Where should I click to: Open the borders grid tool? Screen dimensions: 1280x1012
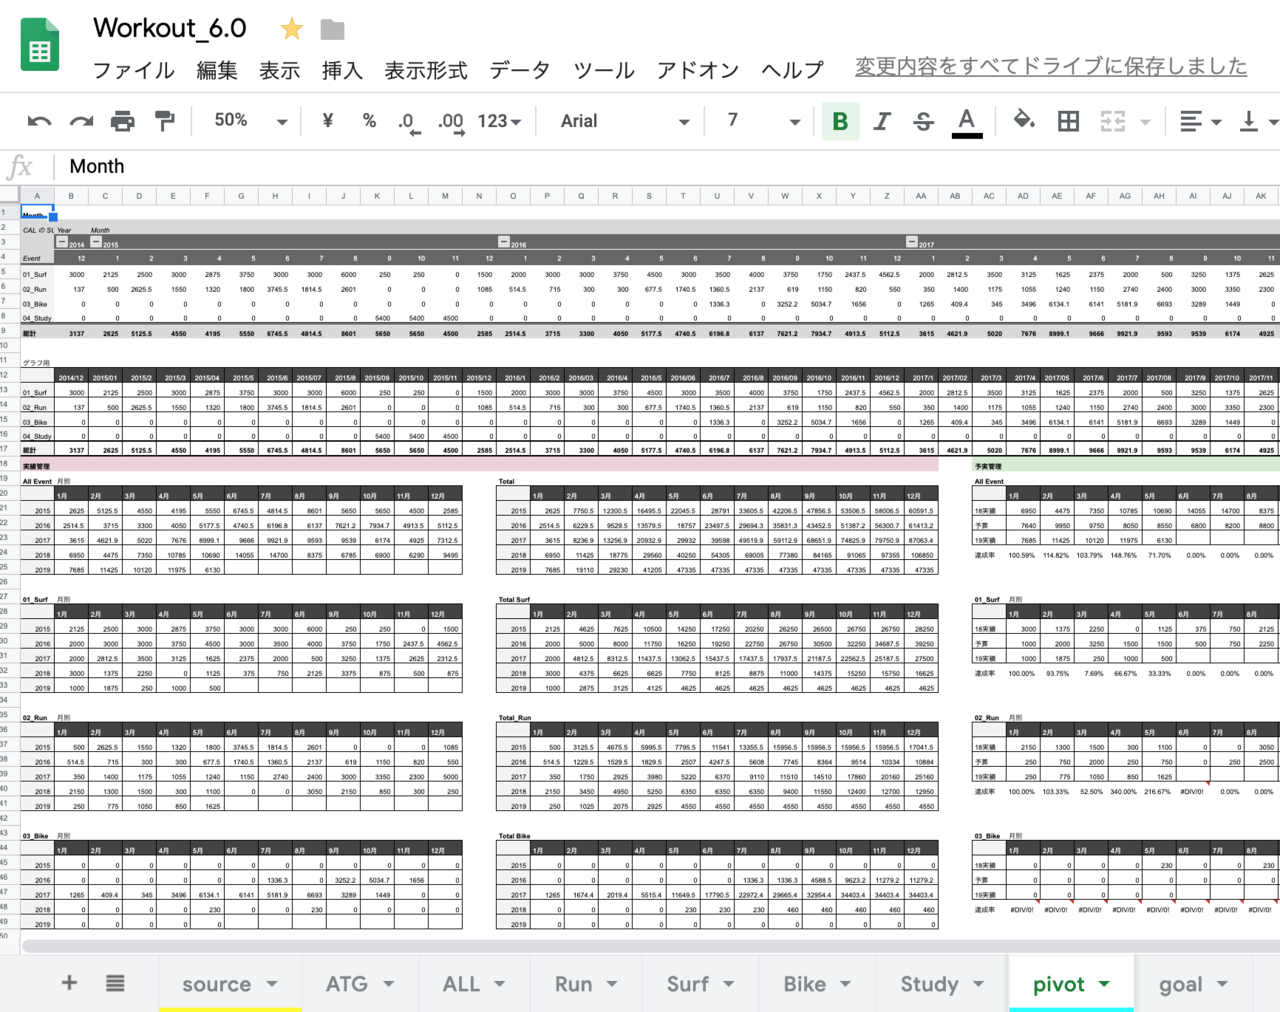[1068, 121]
